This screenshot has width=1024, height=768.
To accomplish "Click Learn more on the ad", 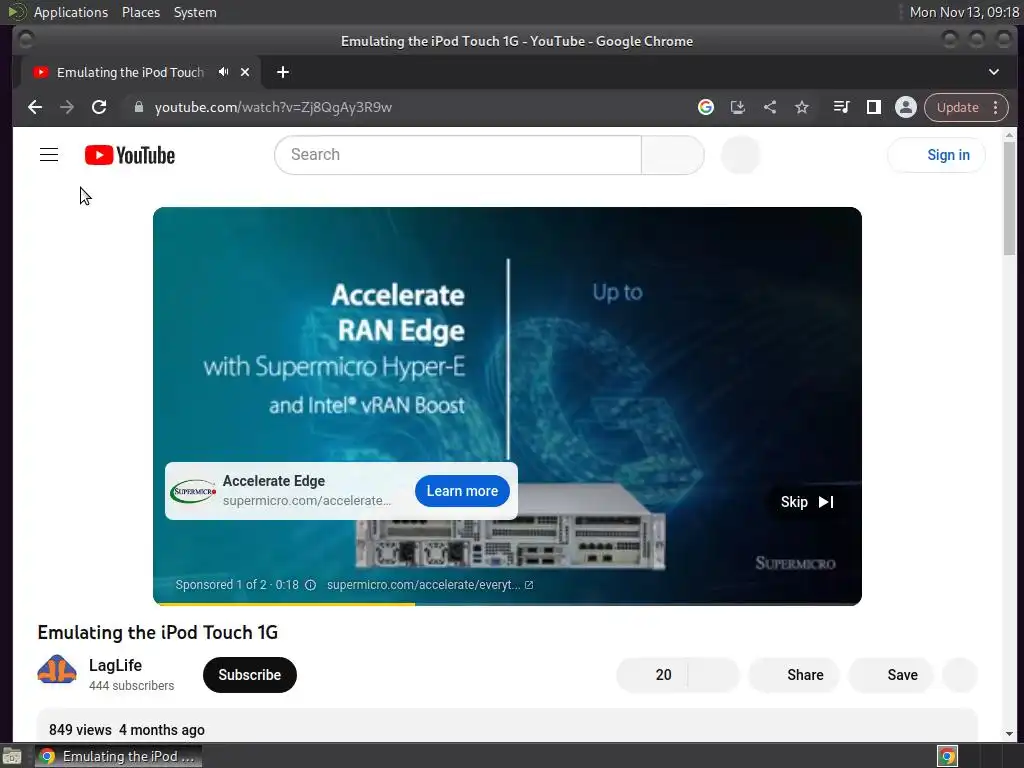I will [x=462, y=491].
